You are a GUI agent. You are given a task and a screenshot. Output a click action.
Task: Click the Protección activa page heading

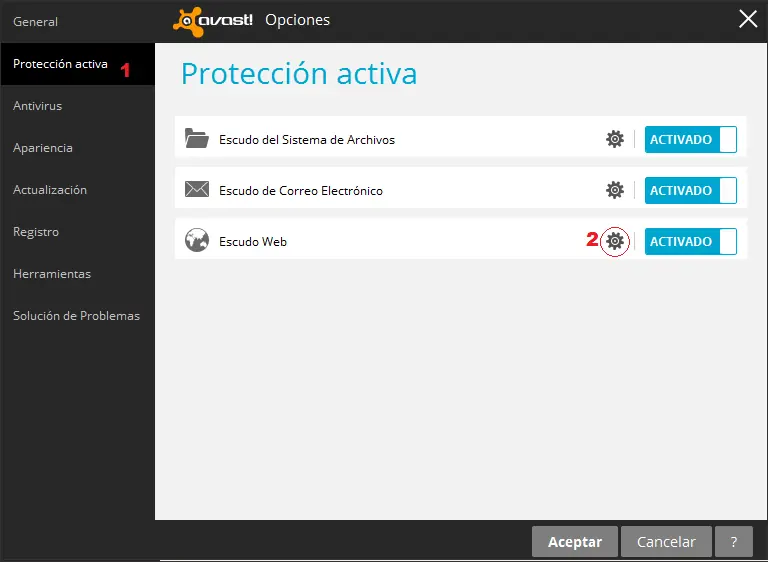(x=299, y=74)
